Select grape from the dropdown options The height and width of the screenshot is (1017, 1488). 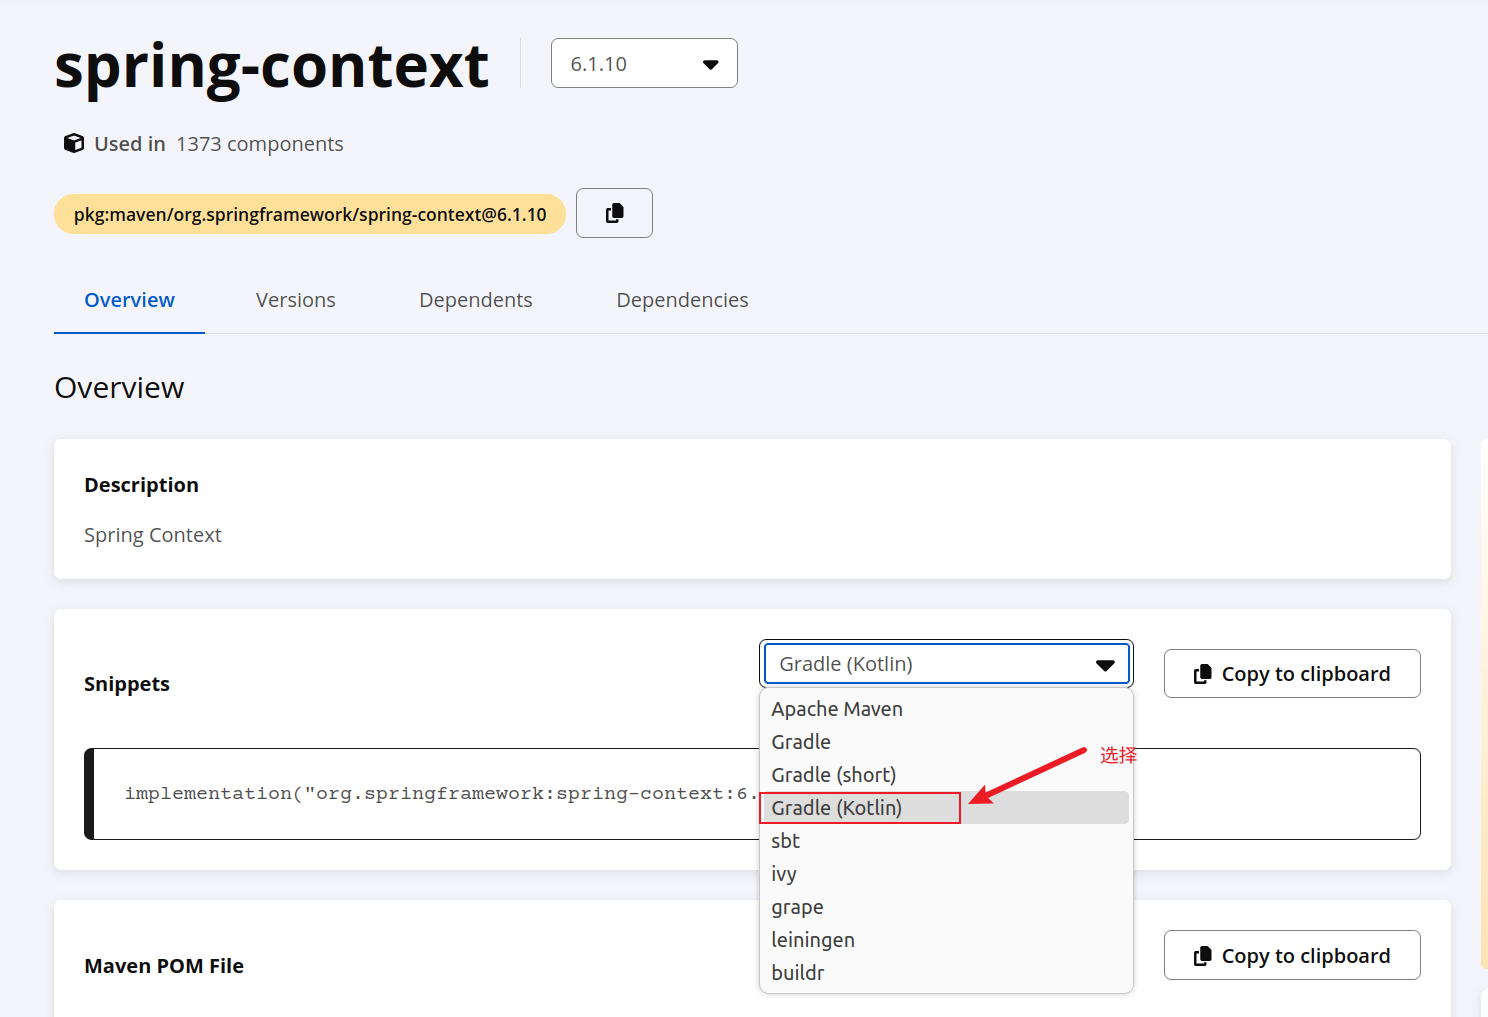[x=797, y=907]
